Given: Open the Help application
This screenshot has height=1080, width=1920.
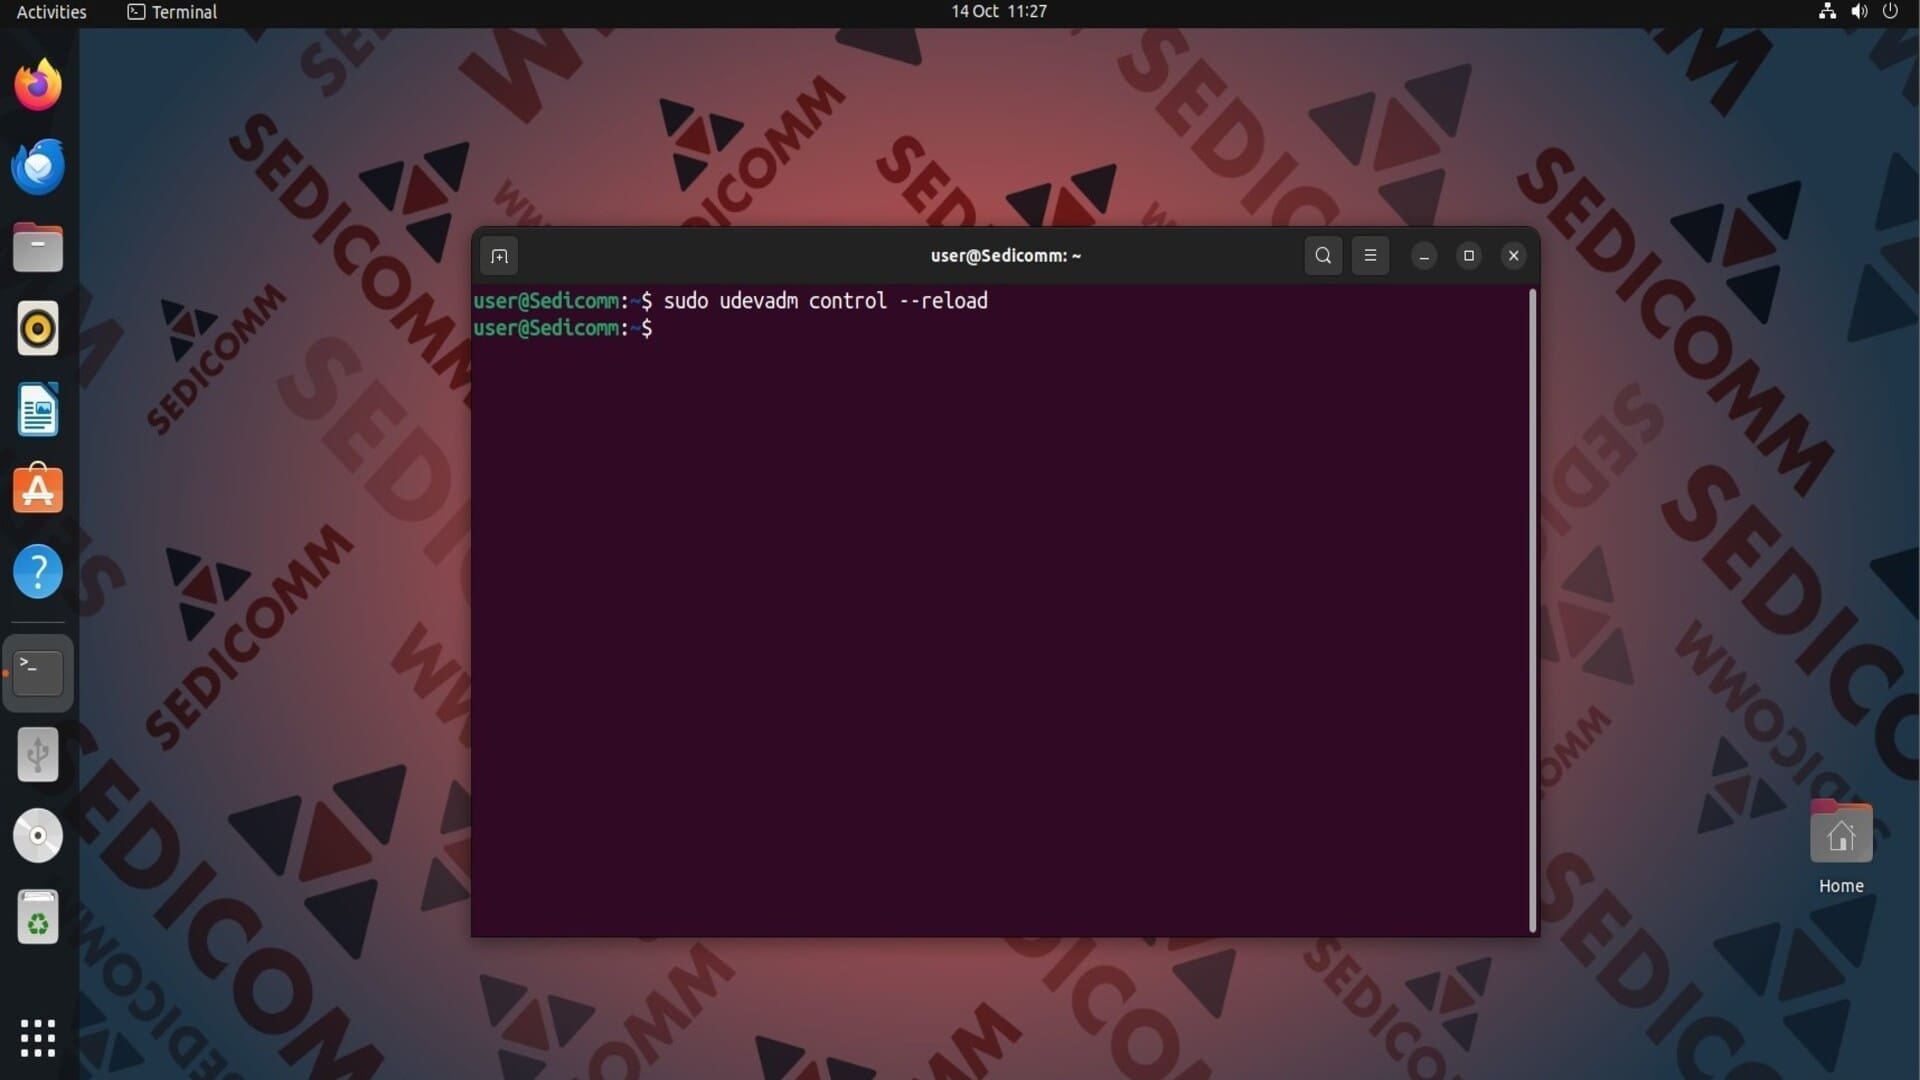Looking at the screenshot, I should 38,571.
